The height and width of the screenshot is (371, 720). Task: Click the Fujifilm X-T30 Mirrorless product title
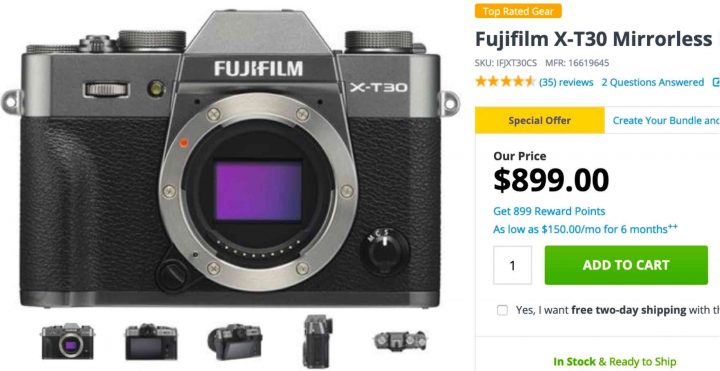(x=594, y=39)
